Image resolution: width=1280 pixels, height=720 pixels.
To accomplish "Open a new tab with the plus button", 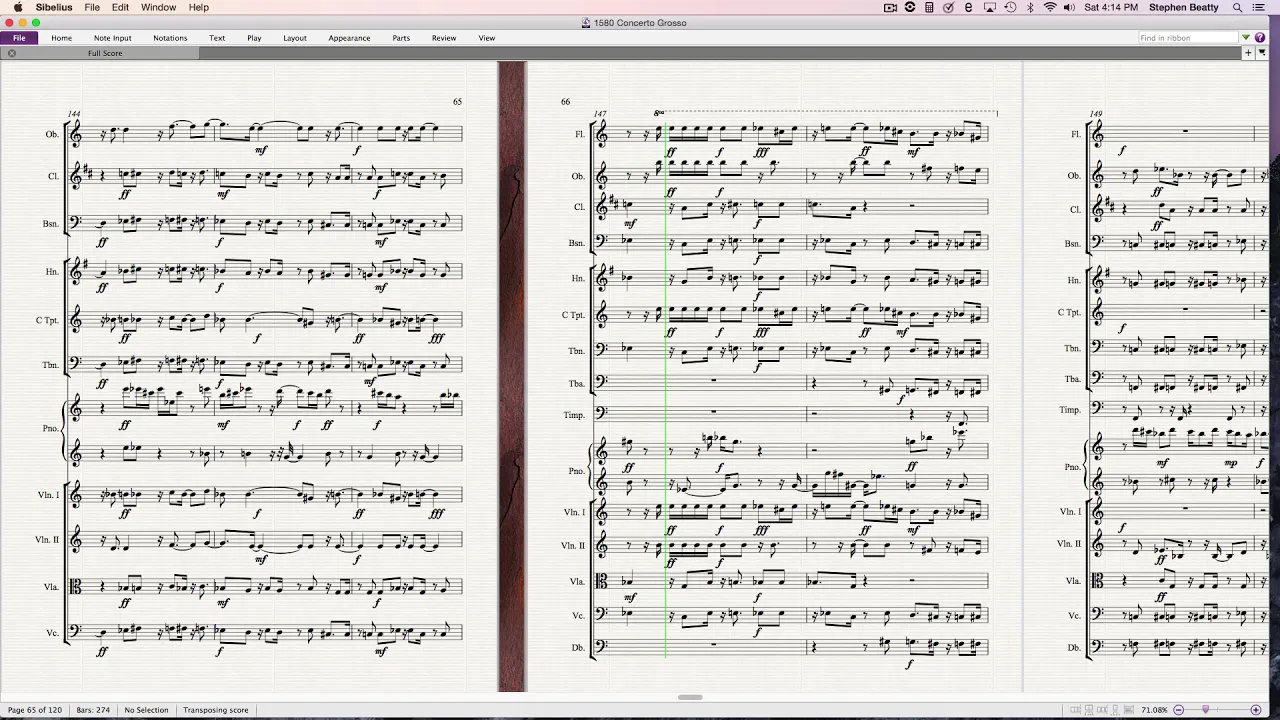I will pos(1249,53).
